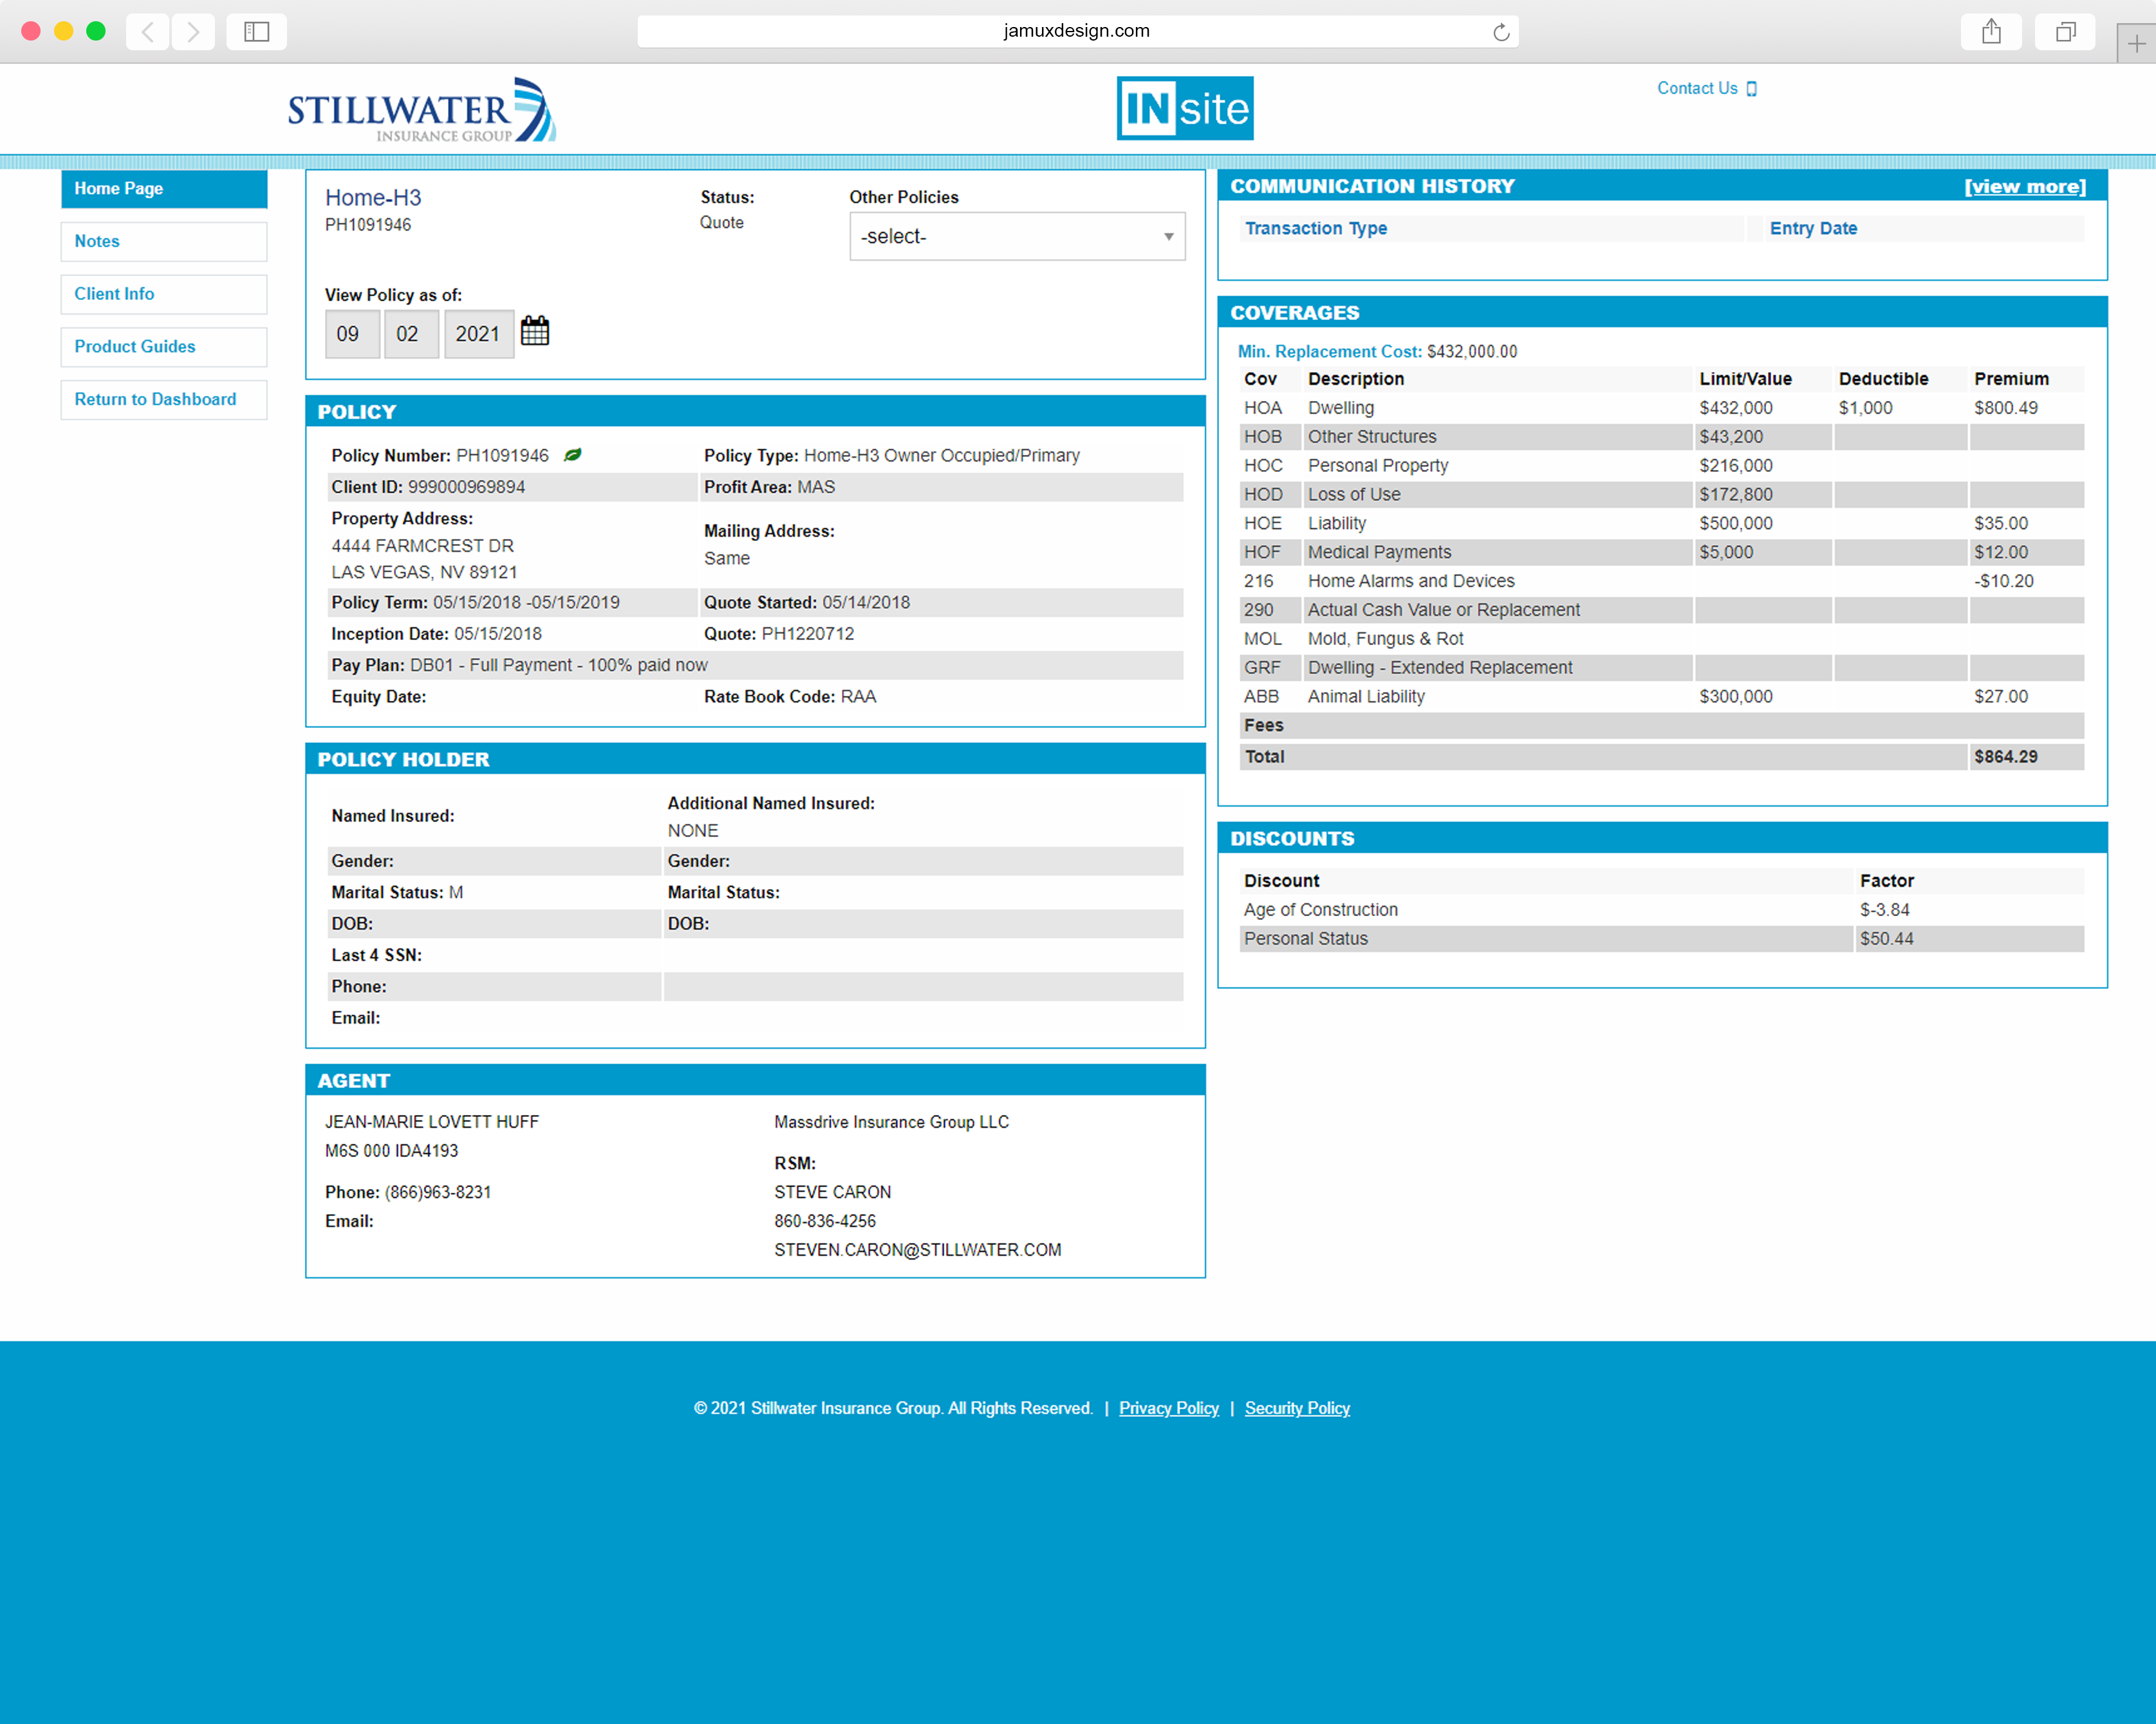Click the year field showing 2021

pyautogui.click(x=478, y=334)
